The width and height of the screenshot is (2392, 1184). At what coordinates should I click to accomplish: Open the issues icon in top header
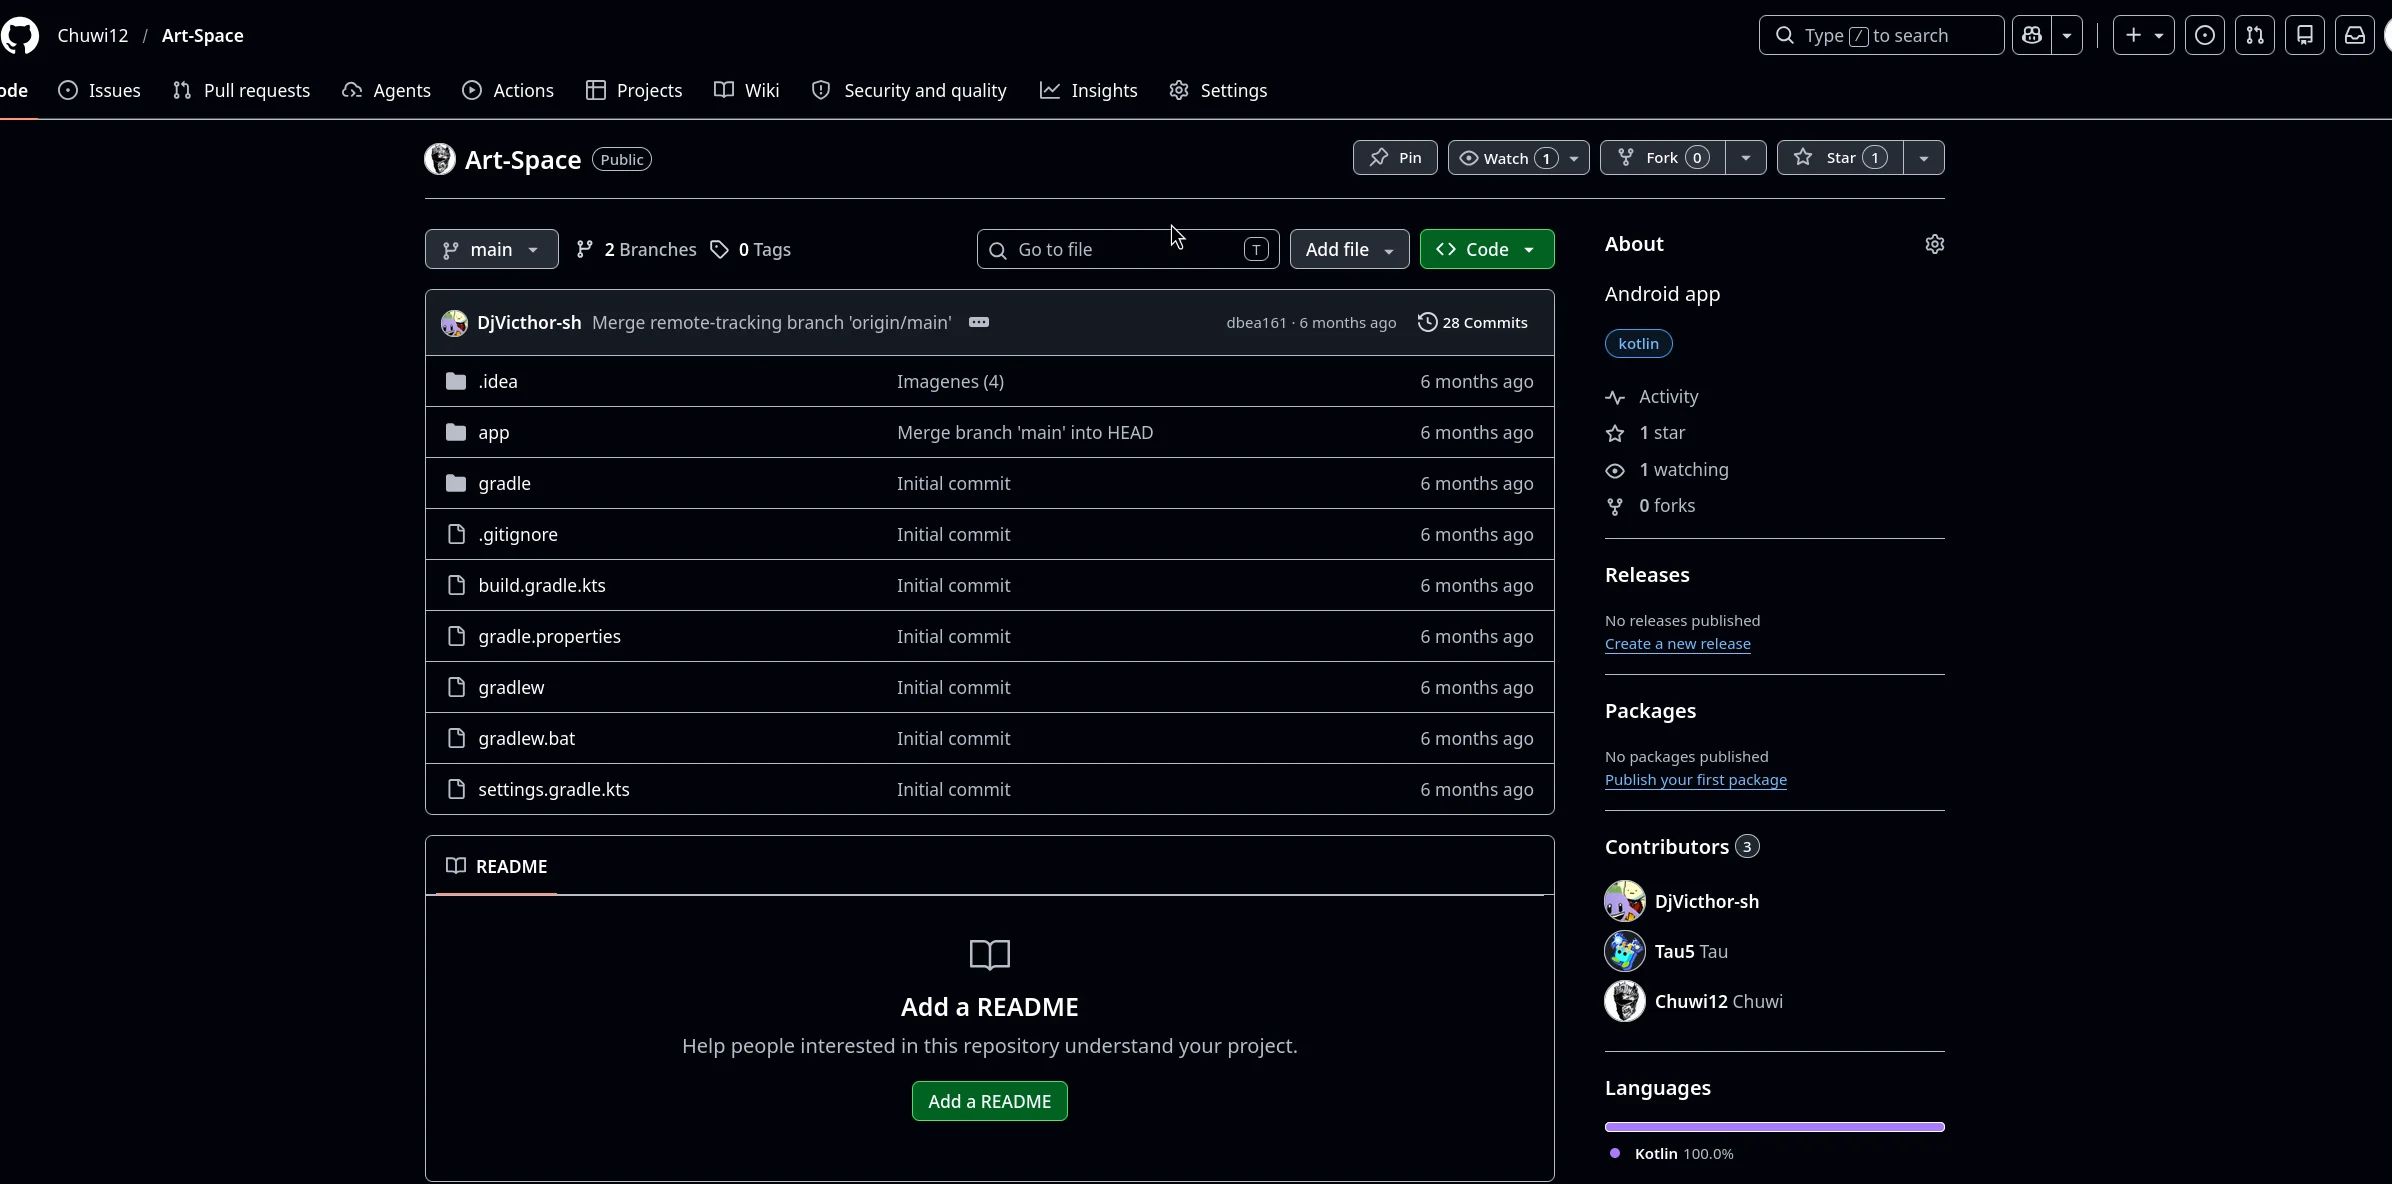click(x=2205, y=35)
